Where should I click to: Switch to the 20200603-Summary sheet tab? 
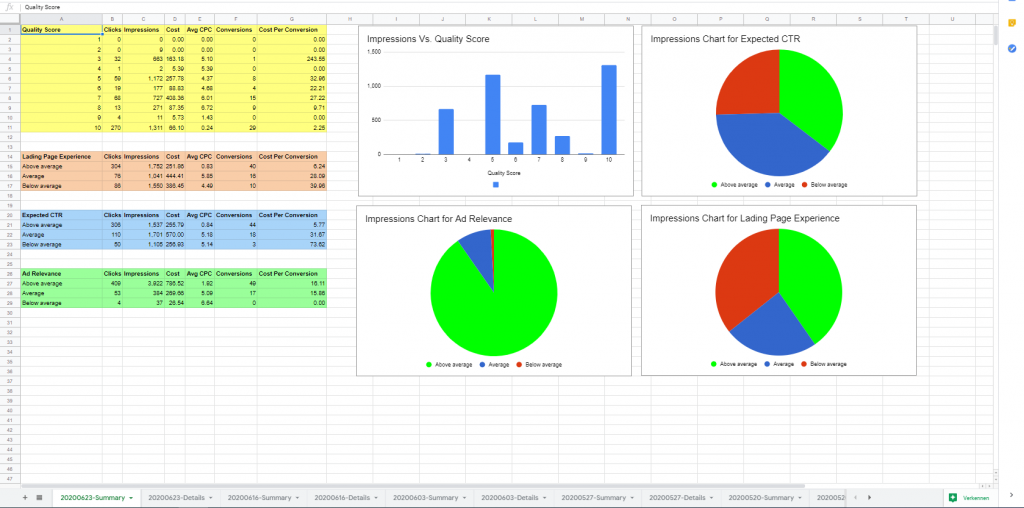[423, 497]
